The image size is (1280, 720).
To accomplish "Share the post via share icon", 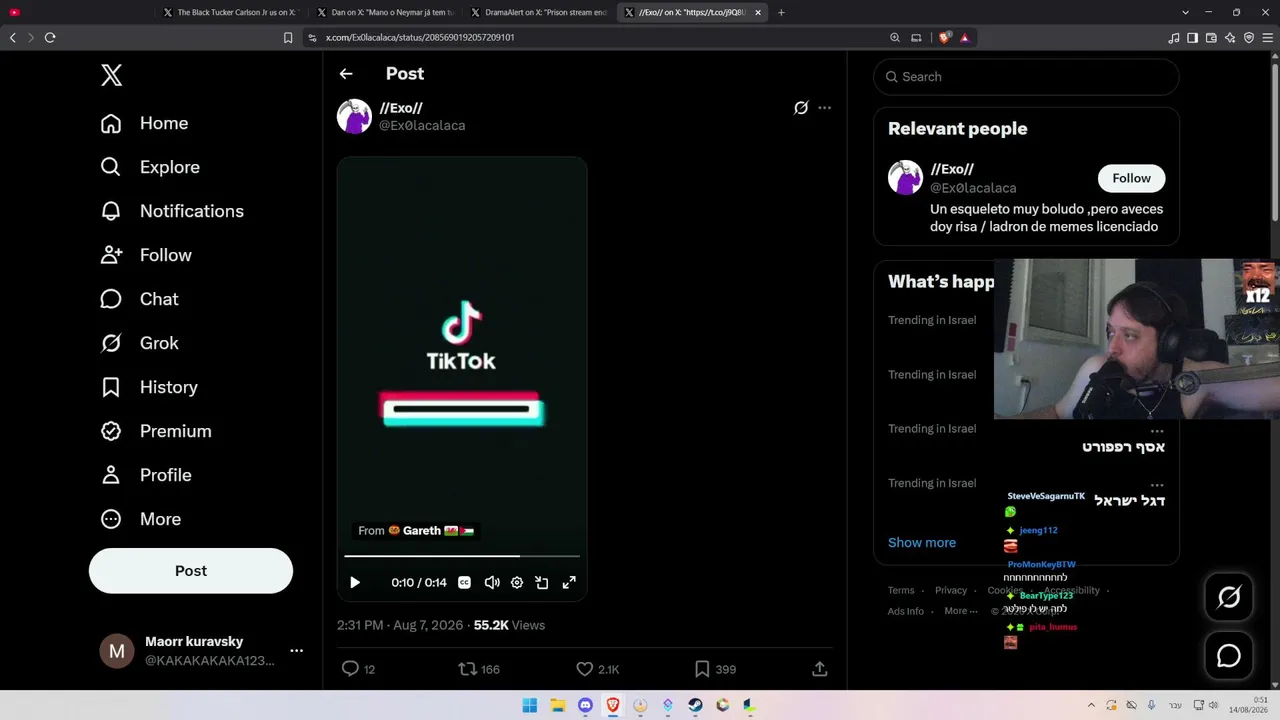I will [x=819, y=669].
